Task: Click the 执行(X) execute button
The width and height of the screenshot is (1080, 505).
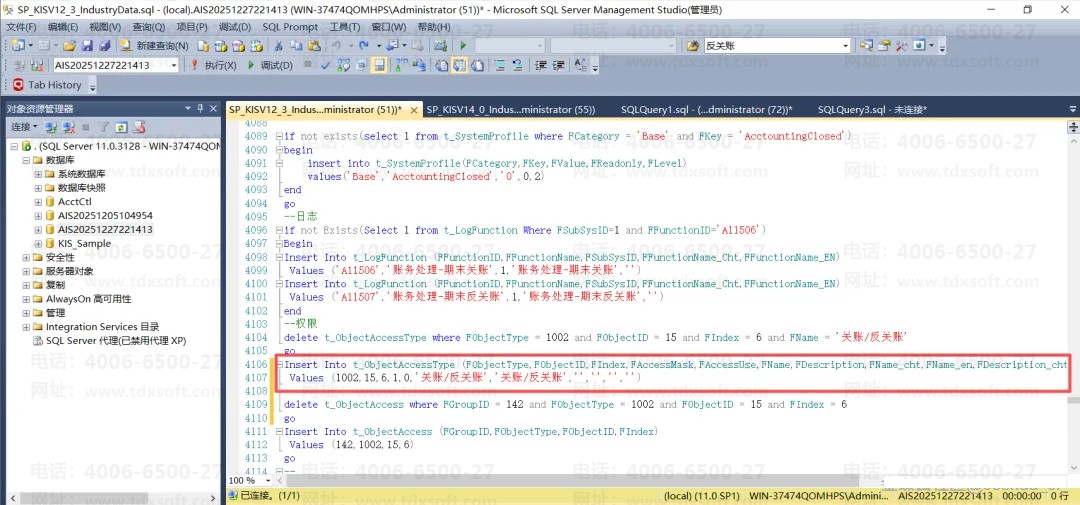Action: pyautogui.click(x=213, y=66)
